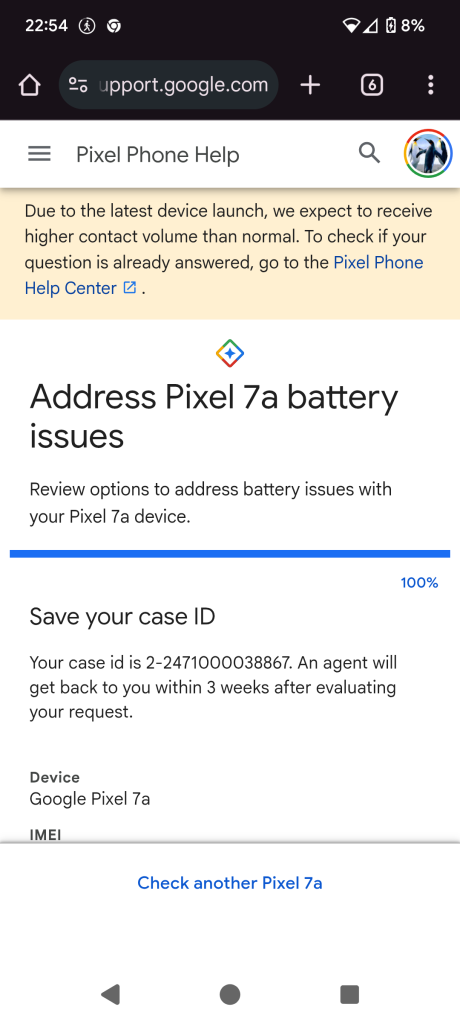
Task: Tap the 100% progress label
Action: tap(419, 583)
